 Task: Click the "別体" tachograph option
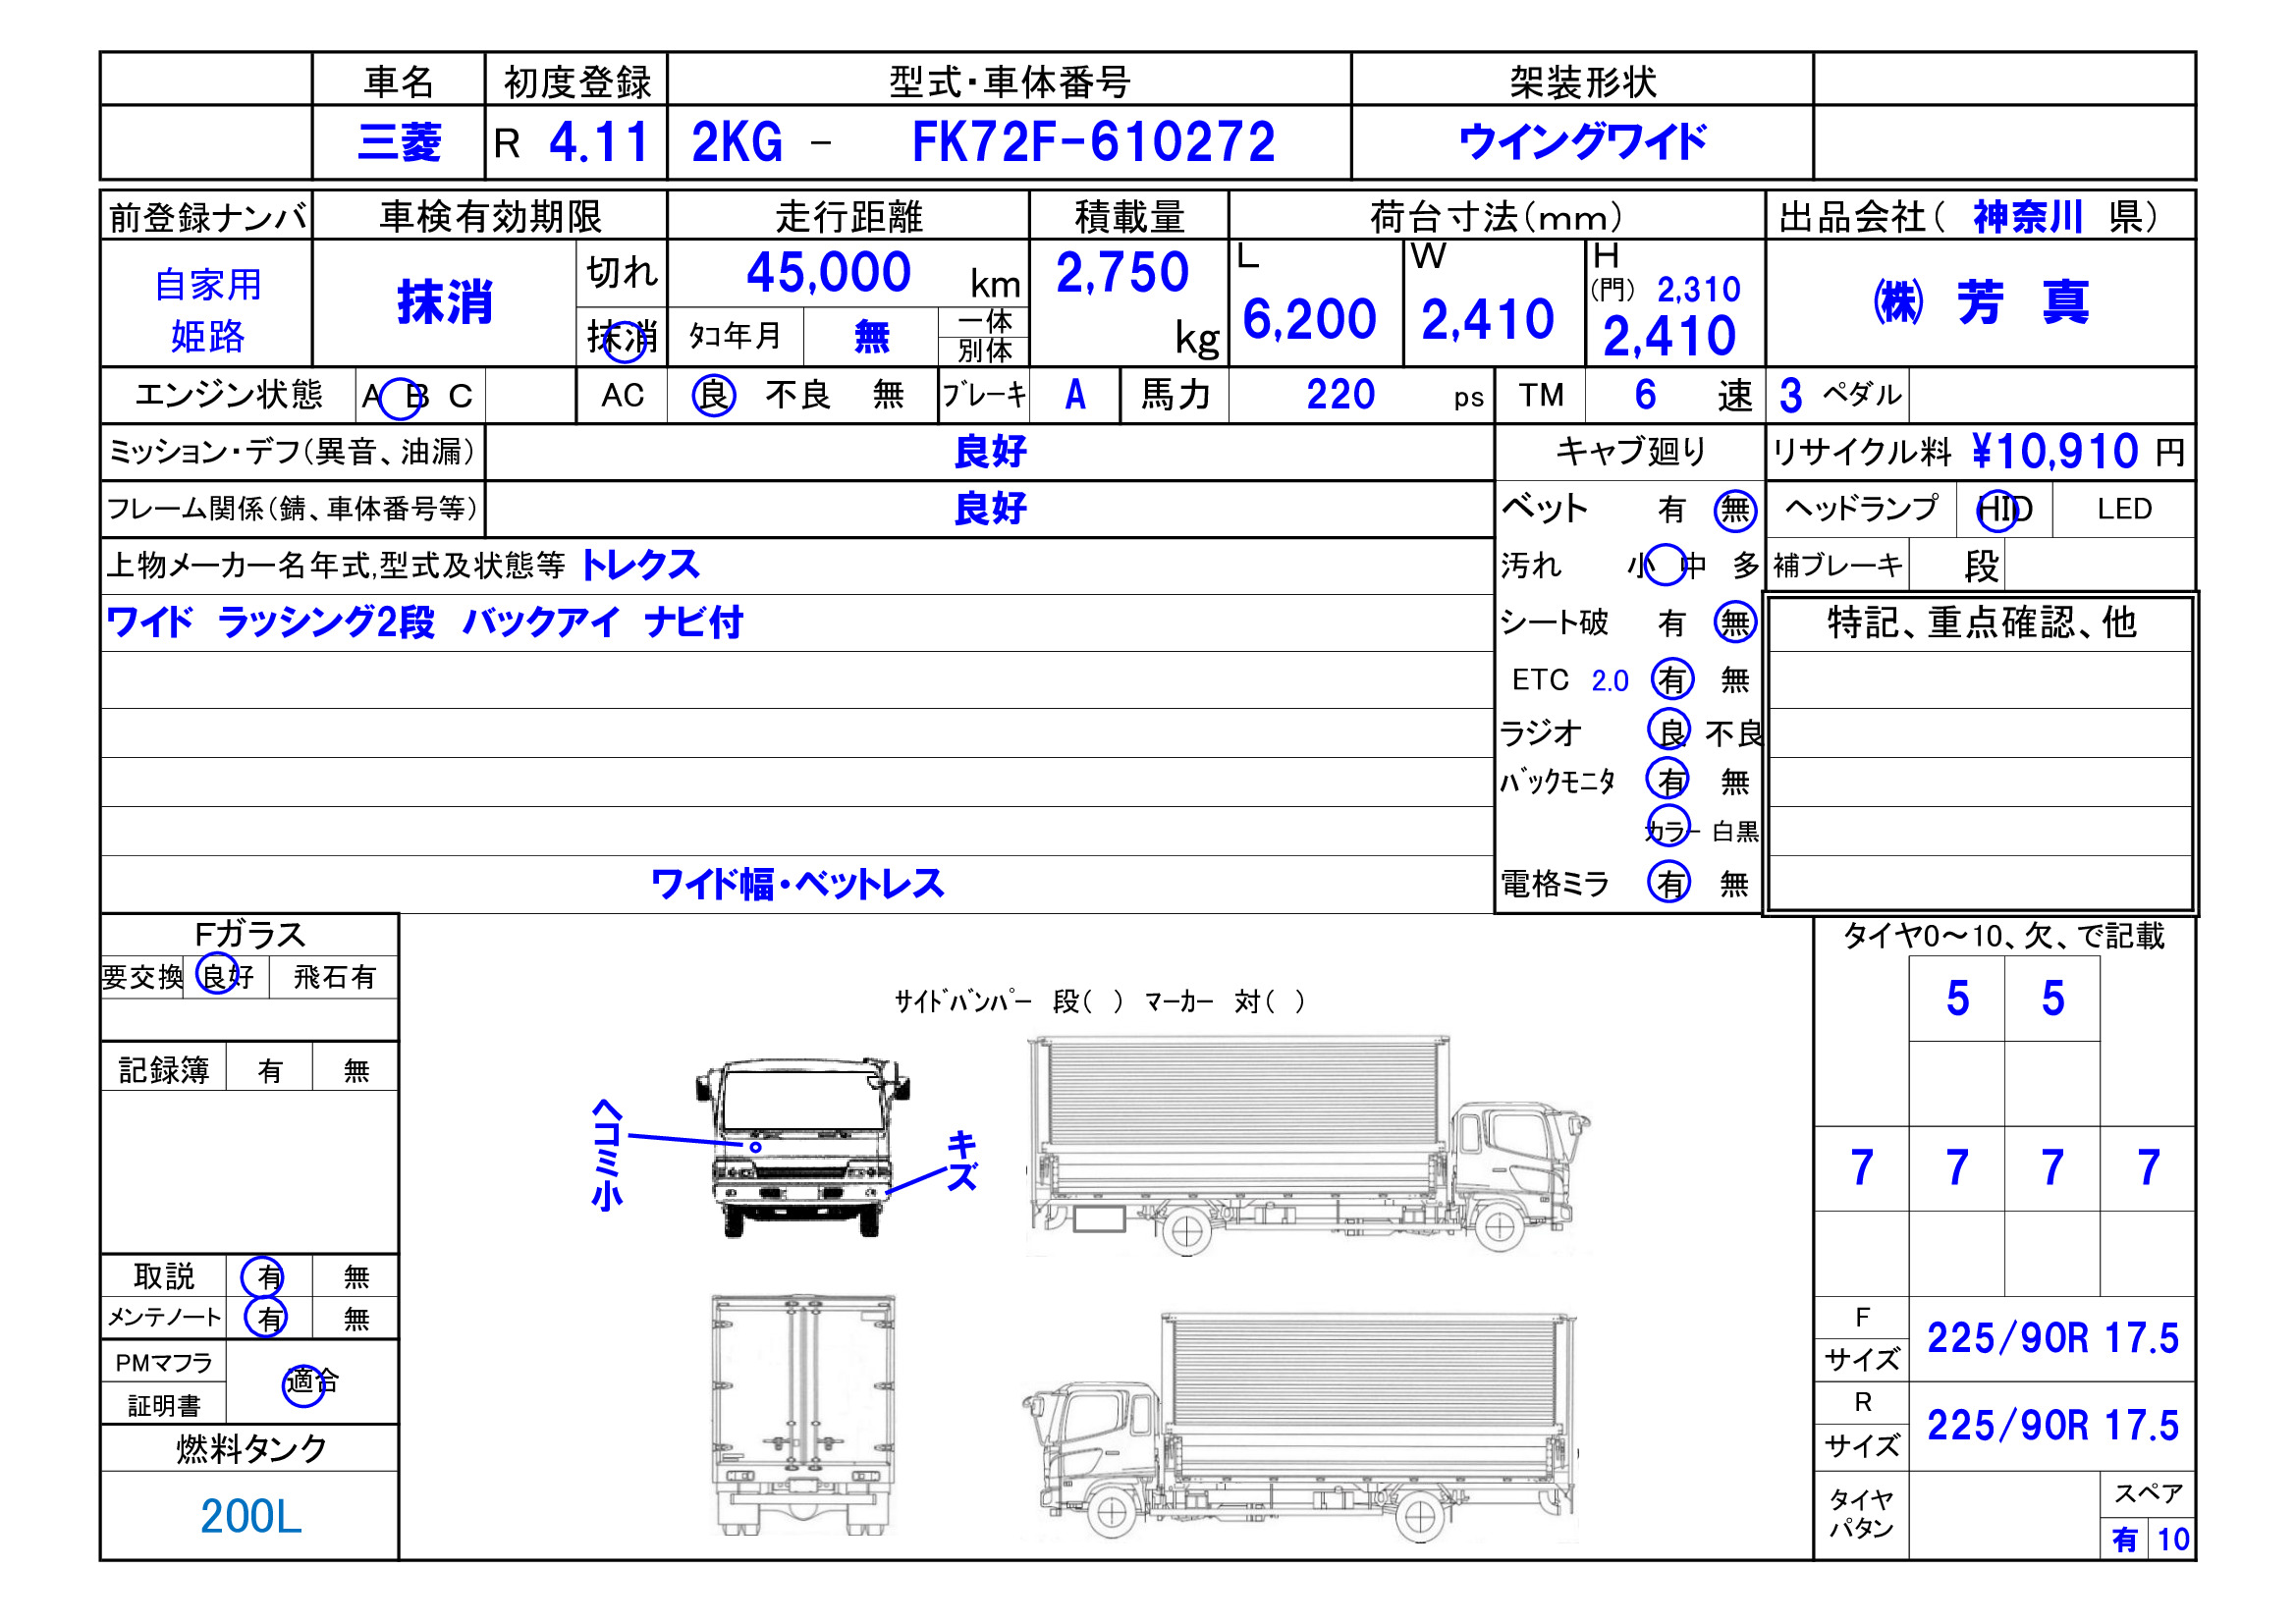tap(985, 351)
